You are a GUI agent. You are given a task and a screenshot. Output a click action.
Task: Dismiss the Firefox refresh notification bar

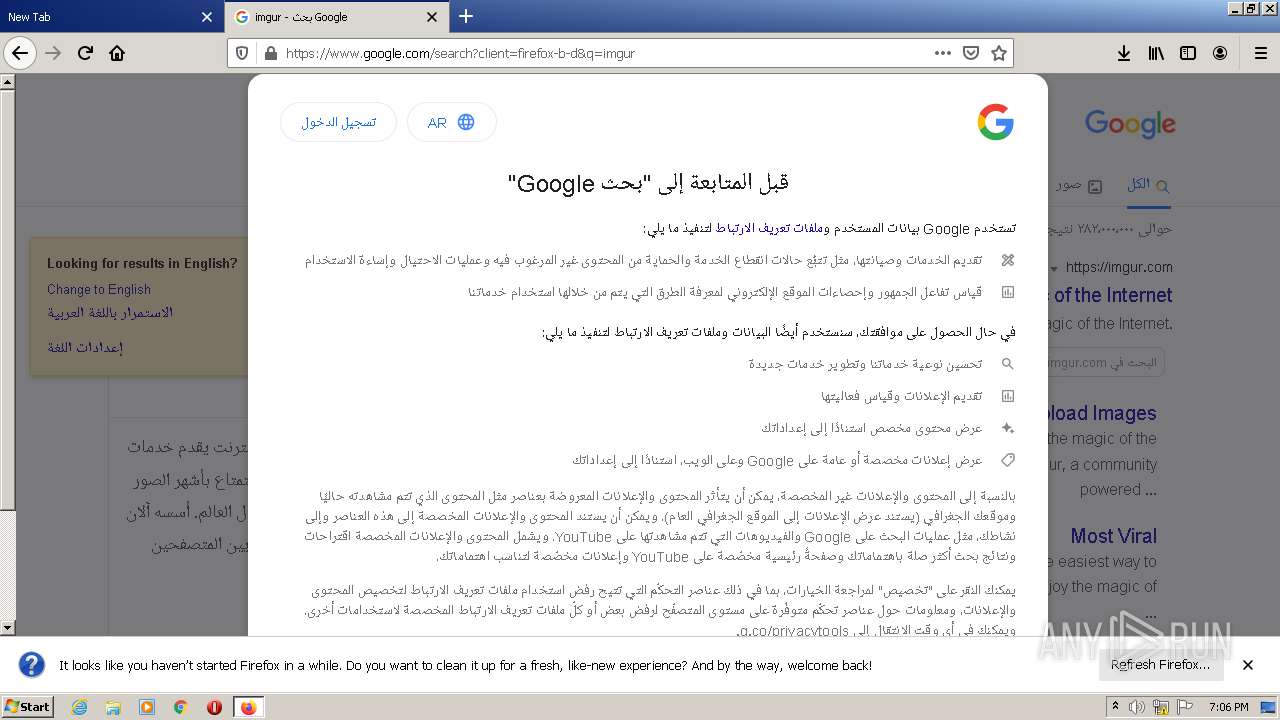click(1248, 665)
